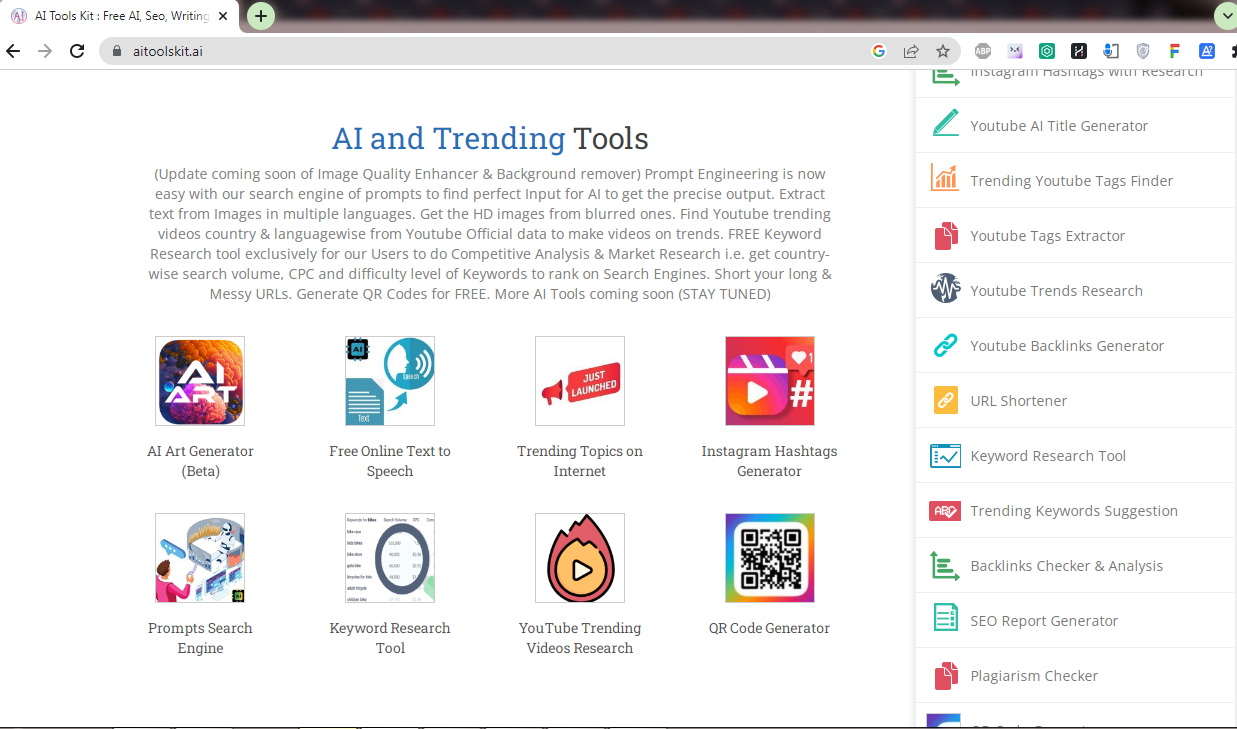The height and width of the screenshot is (729, 1237).
Task: Open the Keyword Research Tool magnifier image
Action: (390, 558)
